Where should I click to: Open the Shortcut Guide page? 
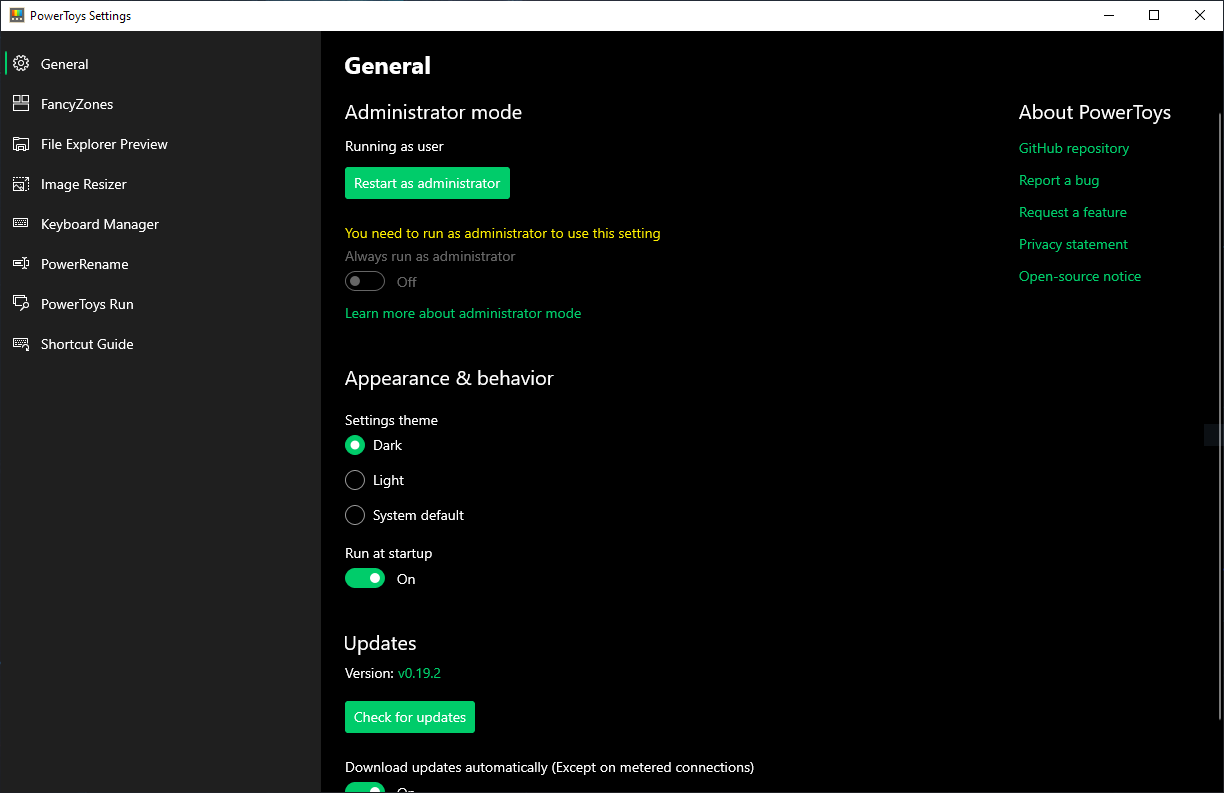click(x=160, y=344)
